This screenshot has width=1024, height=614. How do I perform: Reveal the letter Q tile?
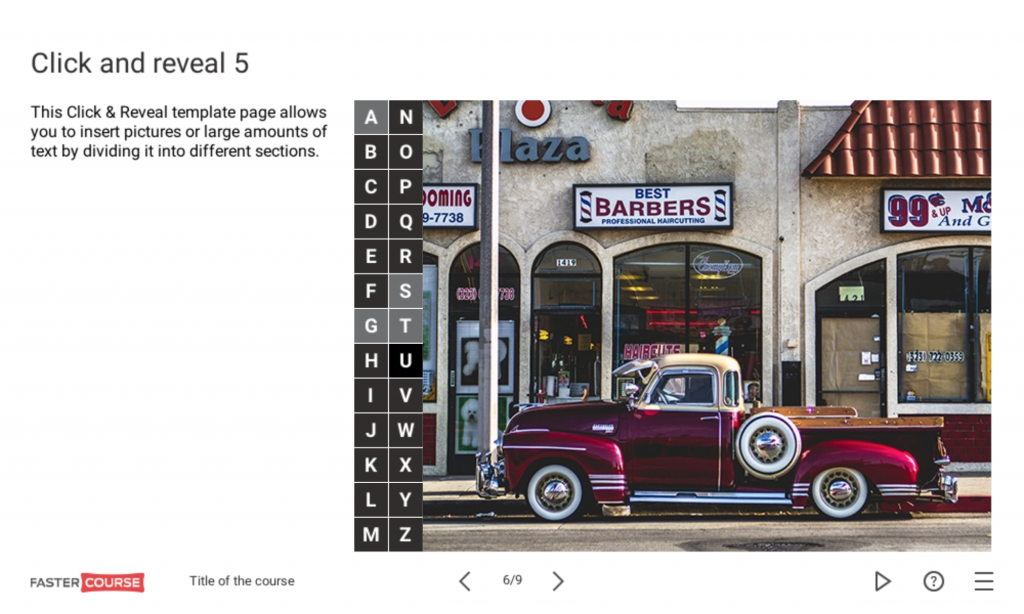[405, 221]
